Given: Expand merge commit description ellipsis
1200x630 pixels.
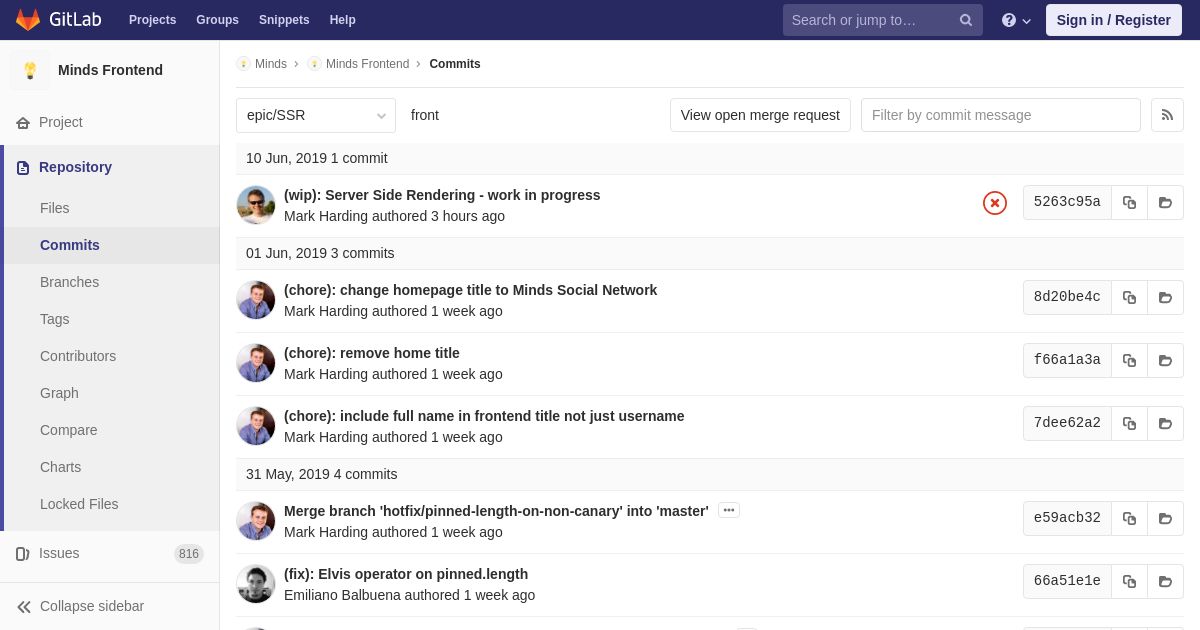Looking at the screenshot, I should coord(729,510).
